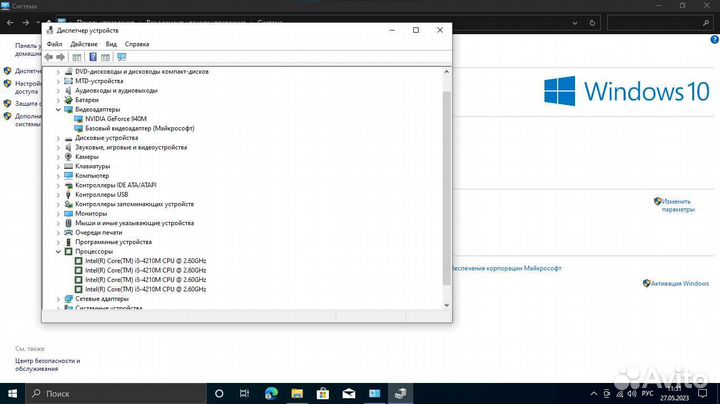Click the Мыши и иные указывающие устройства icon
720x404 pixels.
click(x=68, y=223)
